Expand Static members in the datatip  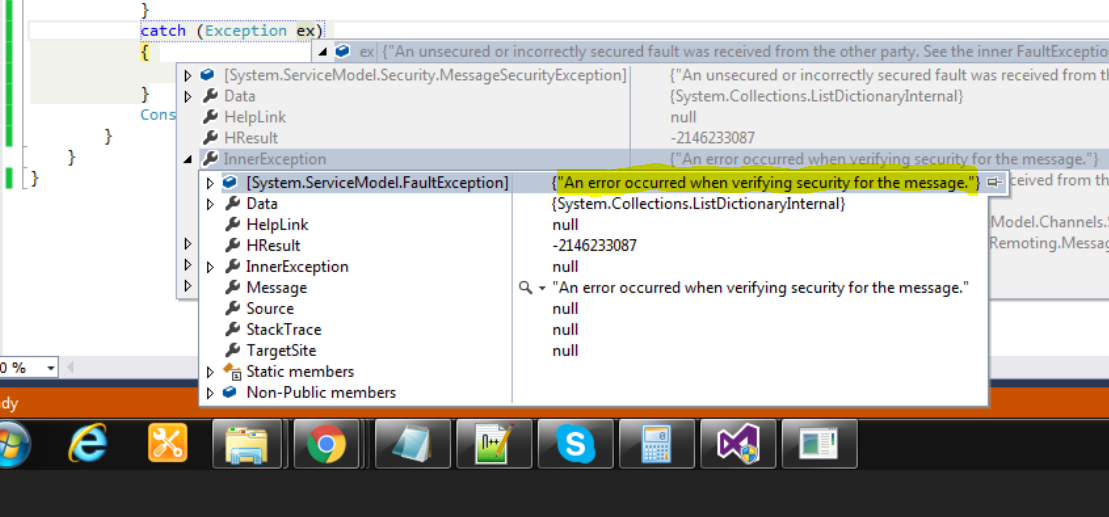(x=210, y=372)
